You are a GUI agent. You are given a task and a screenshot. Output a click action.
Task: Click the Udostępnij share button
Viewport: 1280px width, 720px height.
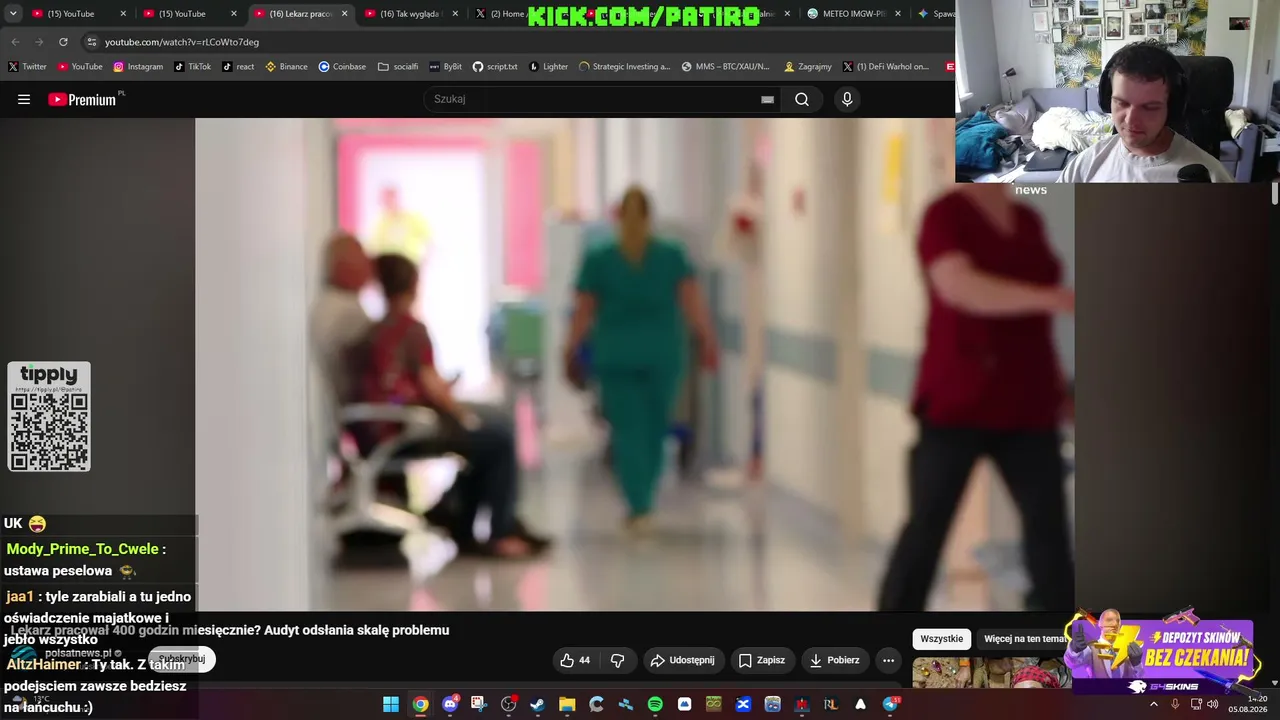coord(682,660)
